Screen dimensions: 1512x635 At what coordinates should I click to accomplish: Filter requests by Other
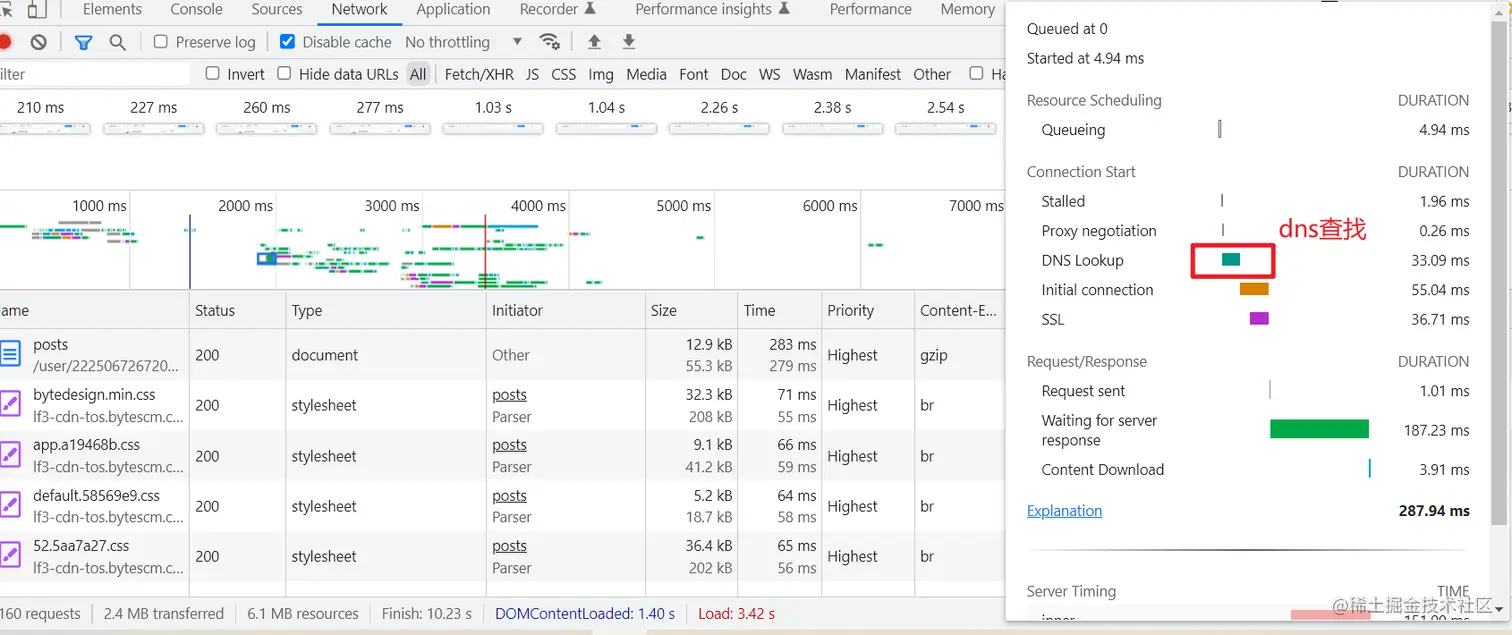pos(932,74)
